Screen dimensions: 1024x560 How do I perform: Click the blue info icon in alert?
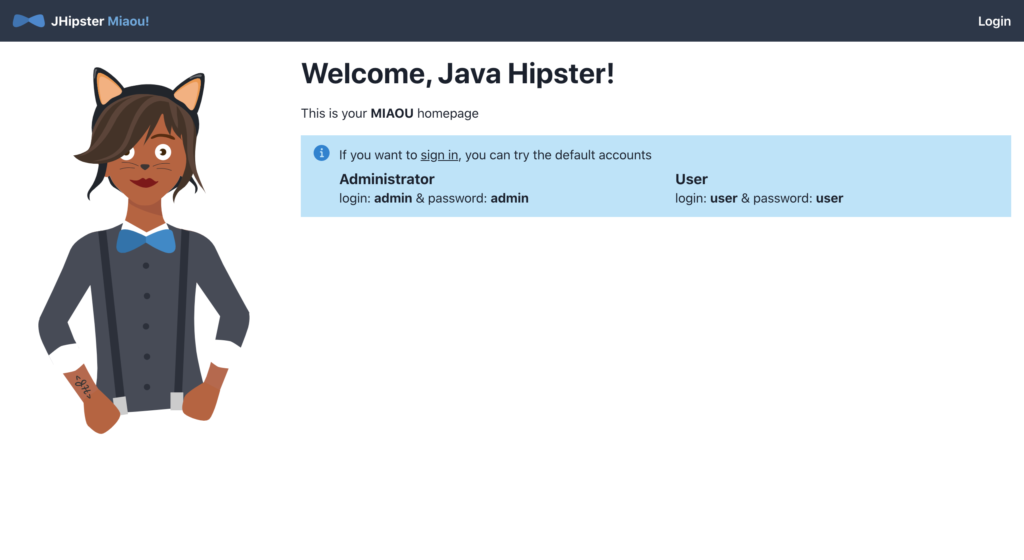[x=321, y=153]
